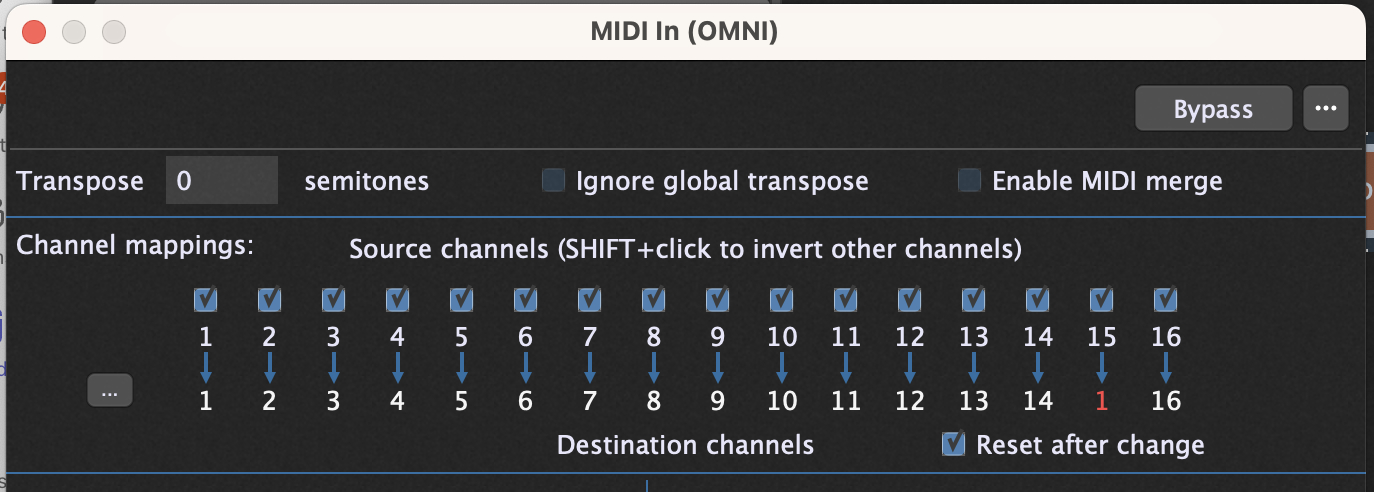The height and width of the screenshot is (492, 1374).
Task: Toggle source channel 7 checkbox
Action: (589, 299)
